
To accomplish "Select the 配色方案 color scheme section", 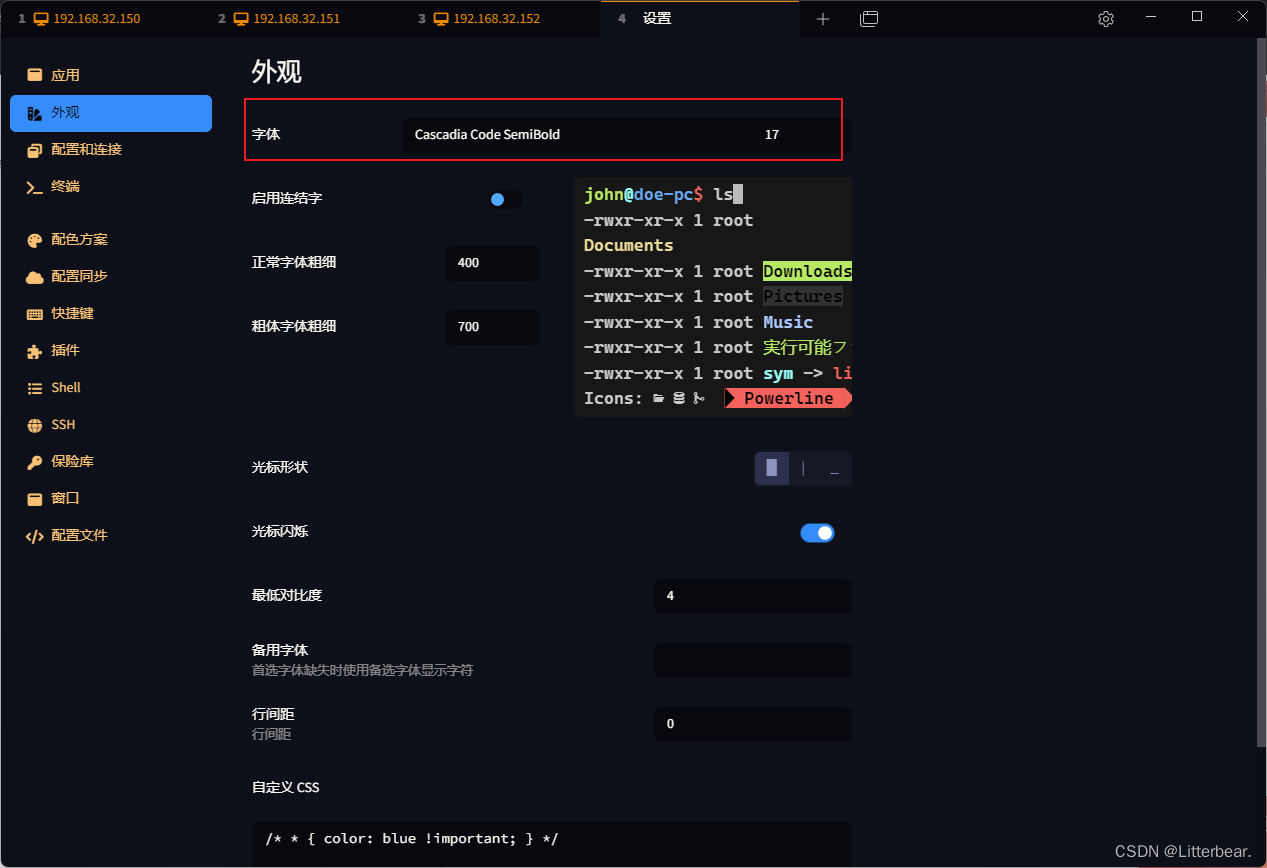I will pyautogui.click(x=110, y=239).
